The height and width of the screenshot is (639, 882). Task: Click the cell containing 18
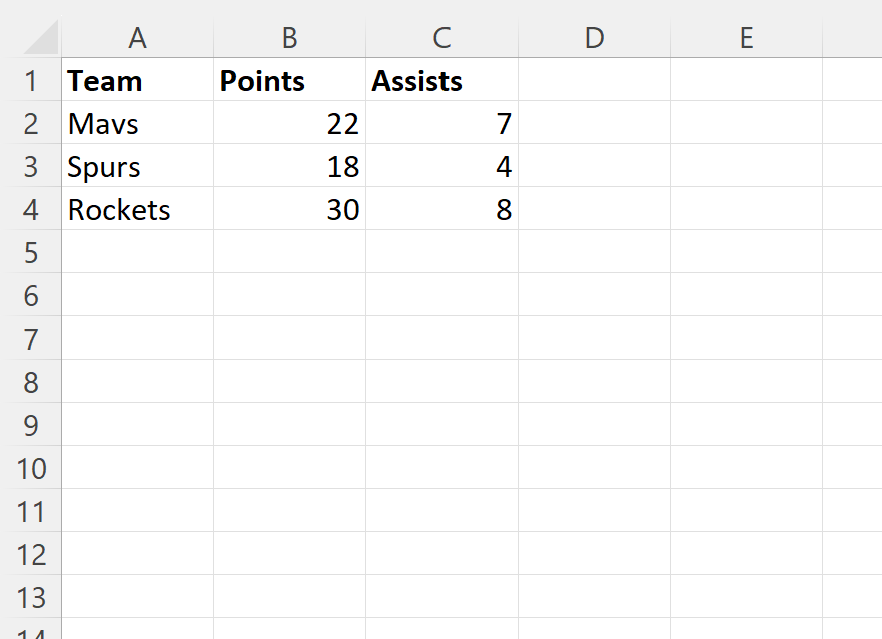coord(289,167)
